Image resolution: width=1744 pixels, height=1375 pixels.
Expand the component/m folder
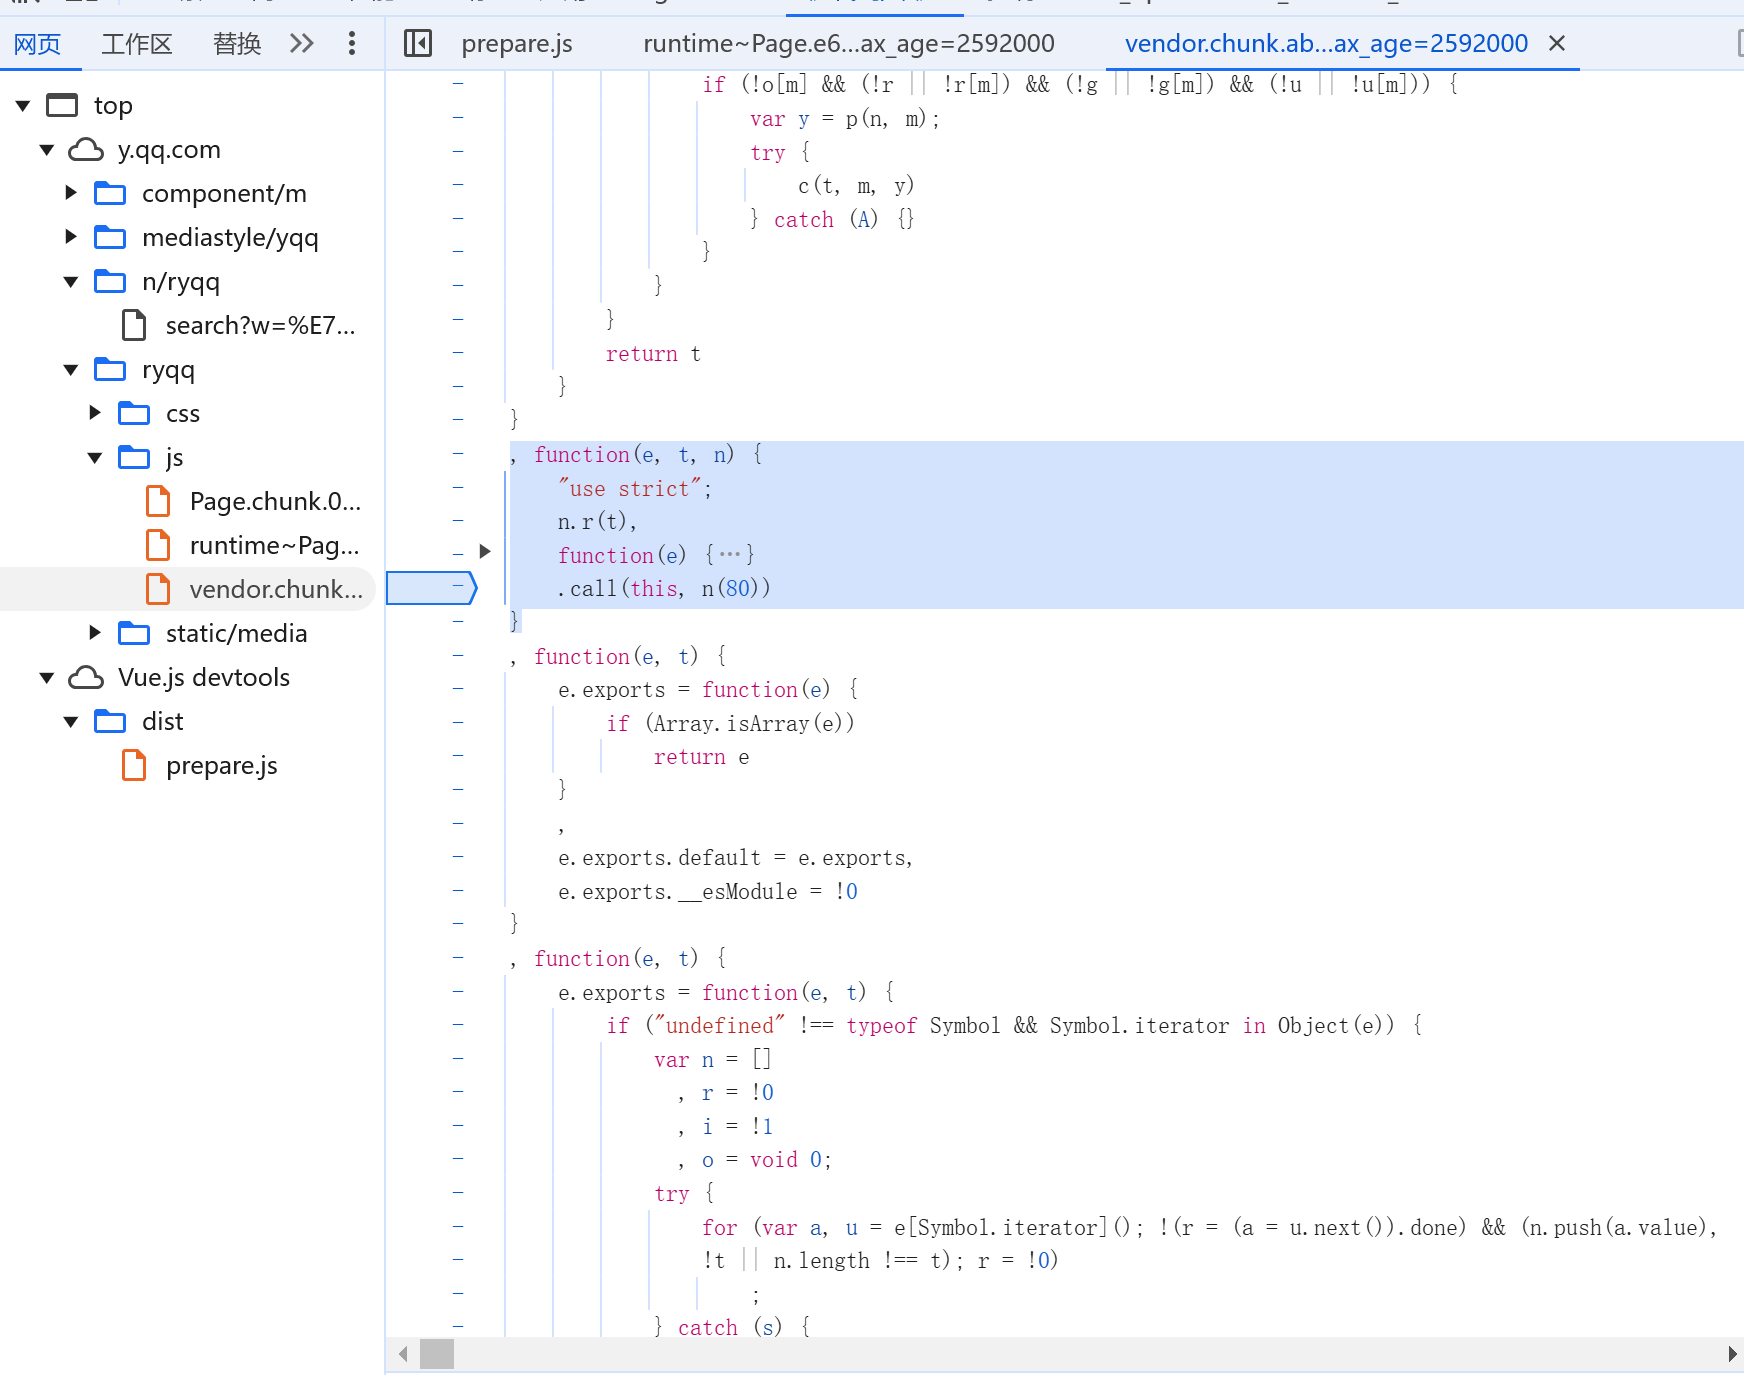click(71, 193)
